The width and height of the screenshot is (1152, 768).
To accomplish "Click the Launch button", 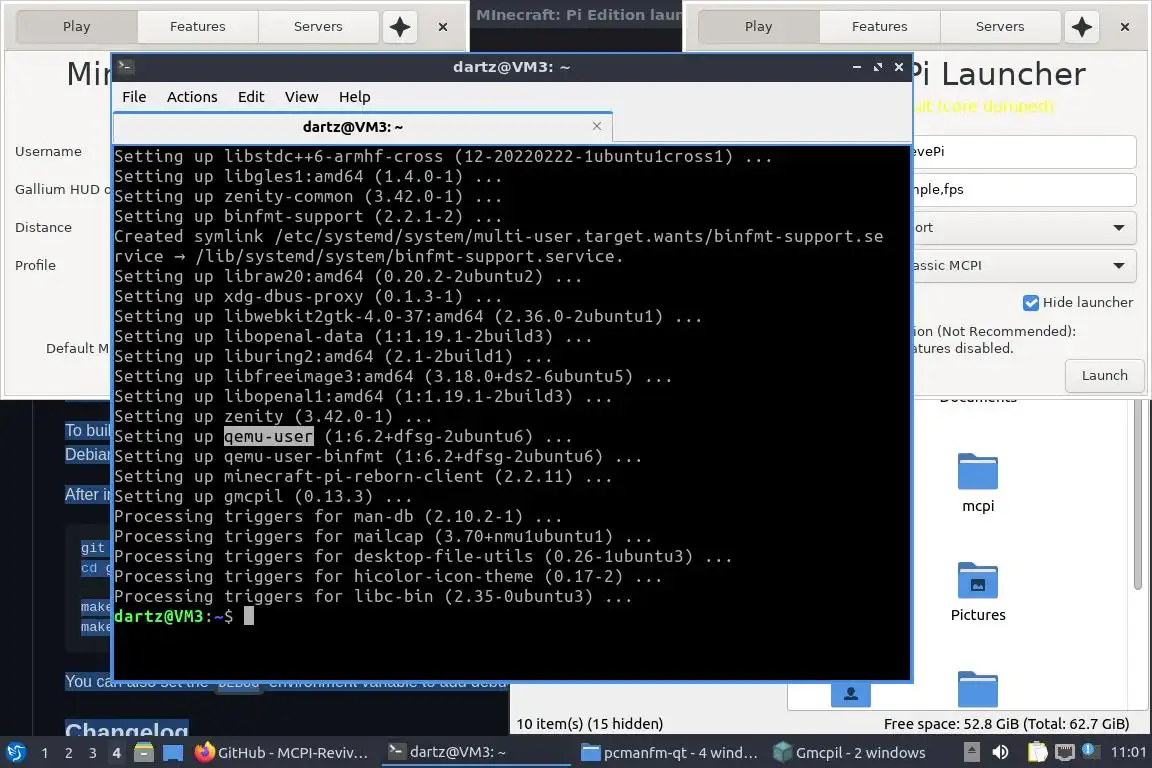I will (1104, 376).
